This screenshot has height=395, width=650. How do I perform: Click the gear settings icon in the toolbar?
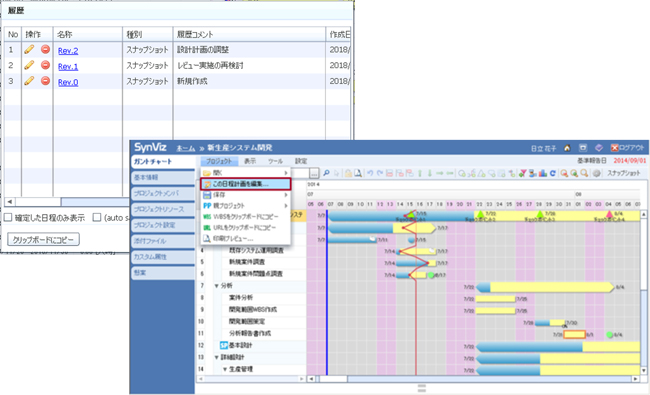click(x=596, y=173)
